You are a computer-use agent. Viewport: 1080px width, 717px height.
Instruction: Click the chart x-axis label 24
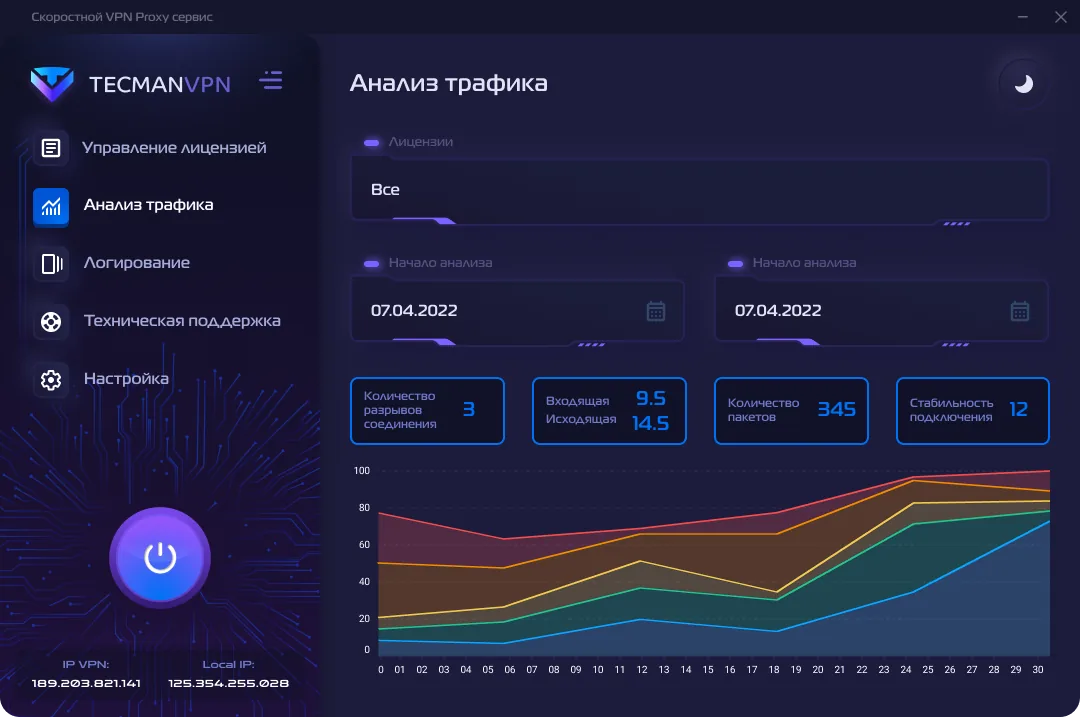click(x=906, y=669)
